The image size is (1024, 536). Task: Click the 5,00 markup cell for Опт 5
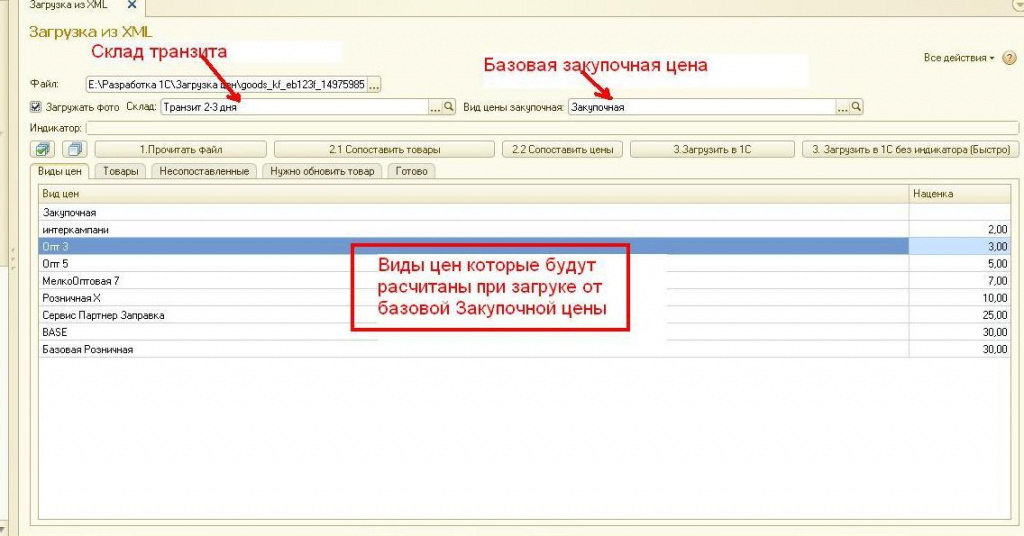point(960,264)
